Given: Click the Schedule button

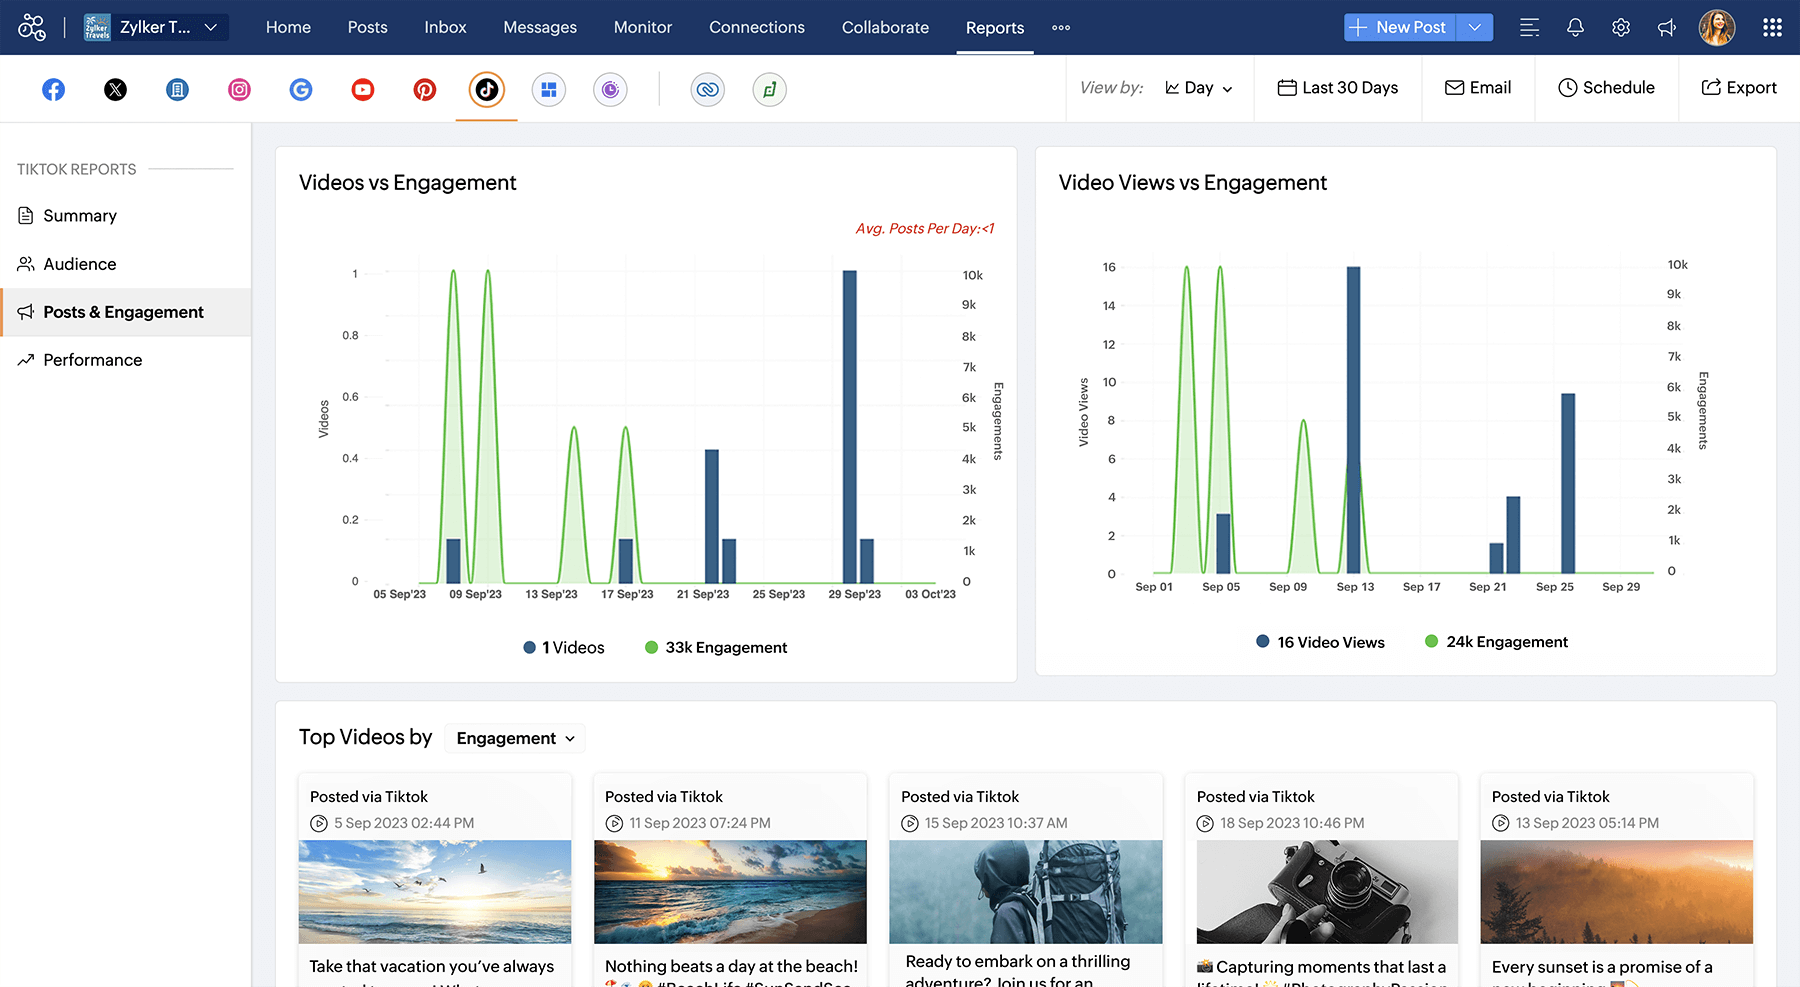Looking at the screenshot, I should click(1606, 88).
